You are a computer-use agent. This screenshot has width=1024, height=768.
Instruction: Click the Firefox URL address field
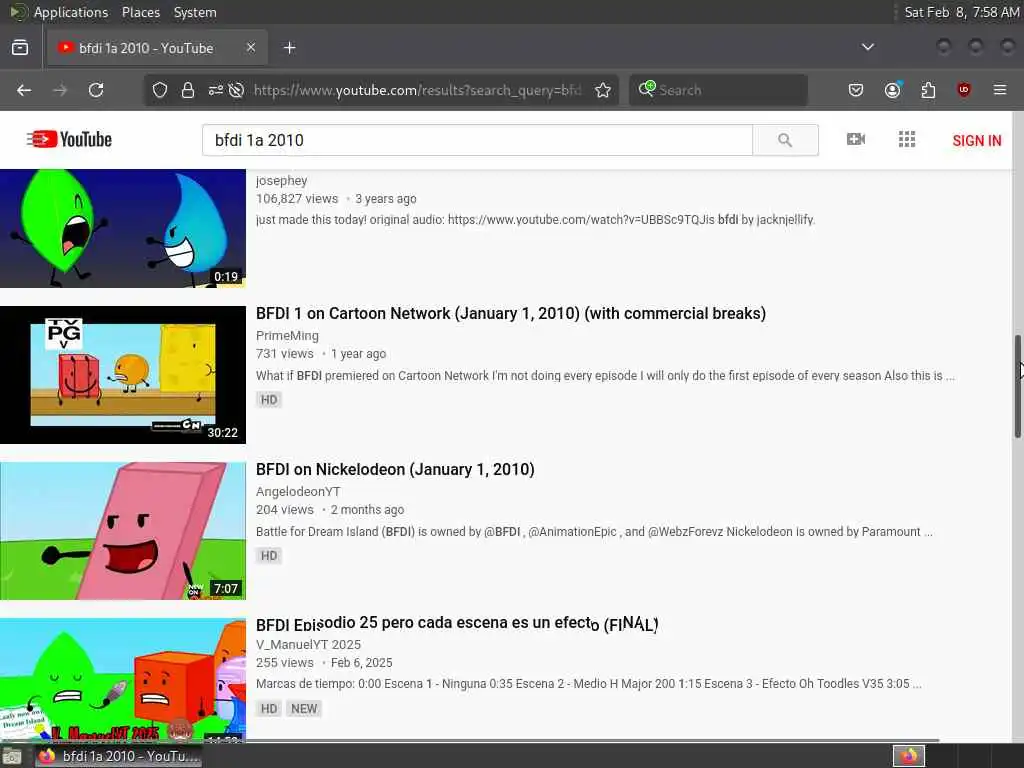point(417,90)
